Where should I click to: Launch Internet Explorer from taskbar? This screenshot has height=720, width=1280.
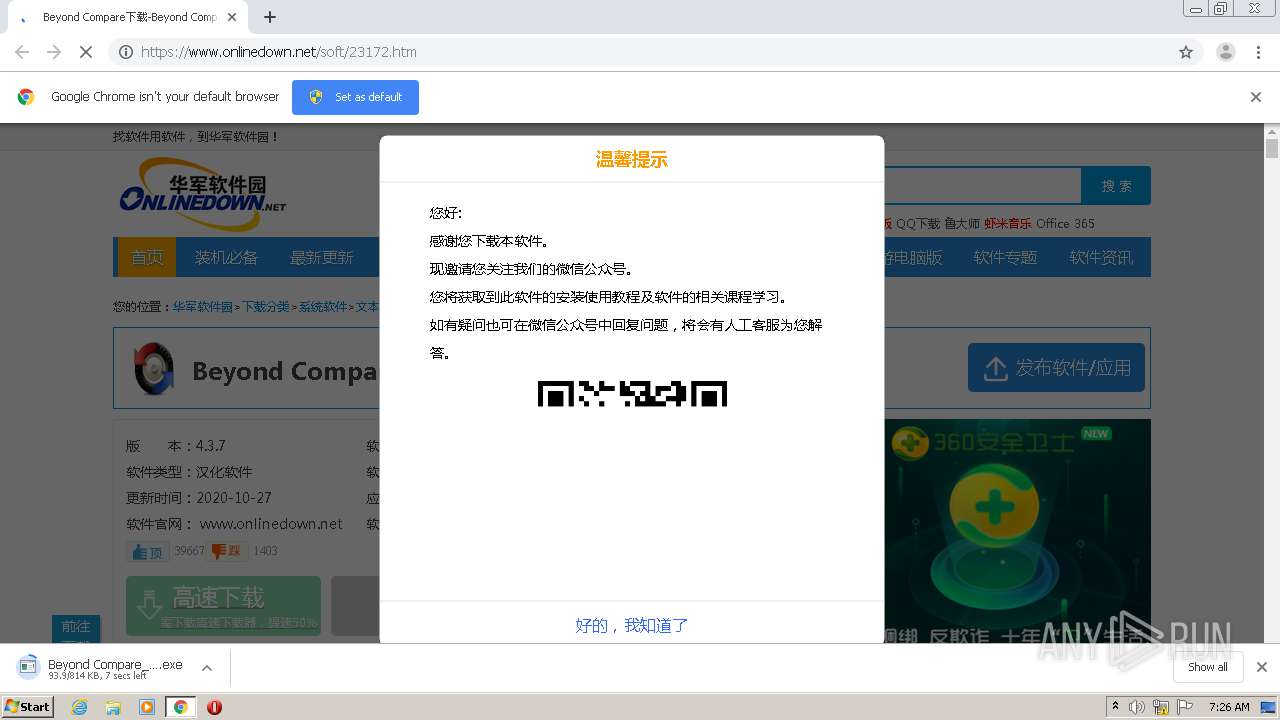[80, 707]
